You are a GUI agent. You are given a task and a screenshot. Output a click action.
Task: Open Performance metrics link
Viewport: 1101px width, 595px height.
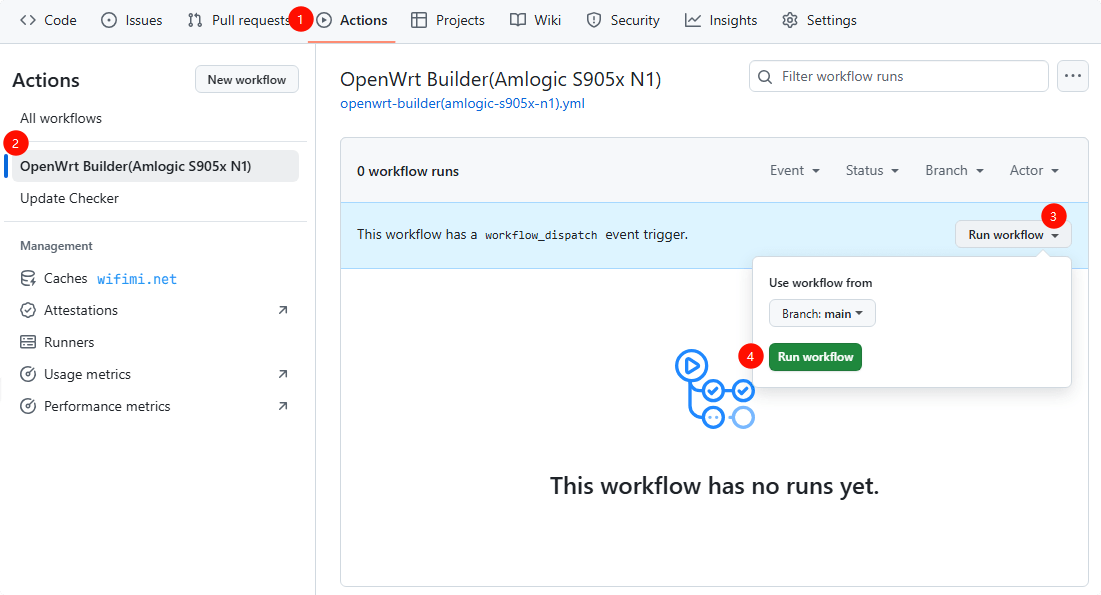tap(107, 406)
